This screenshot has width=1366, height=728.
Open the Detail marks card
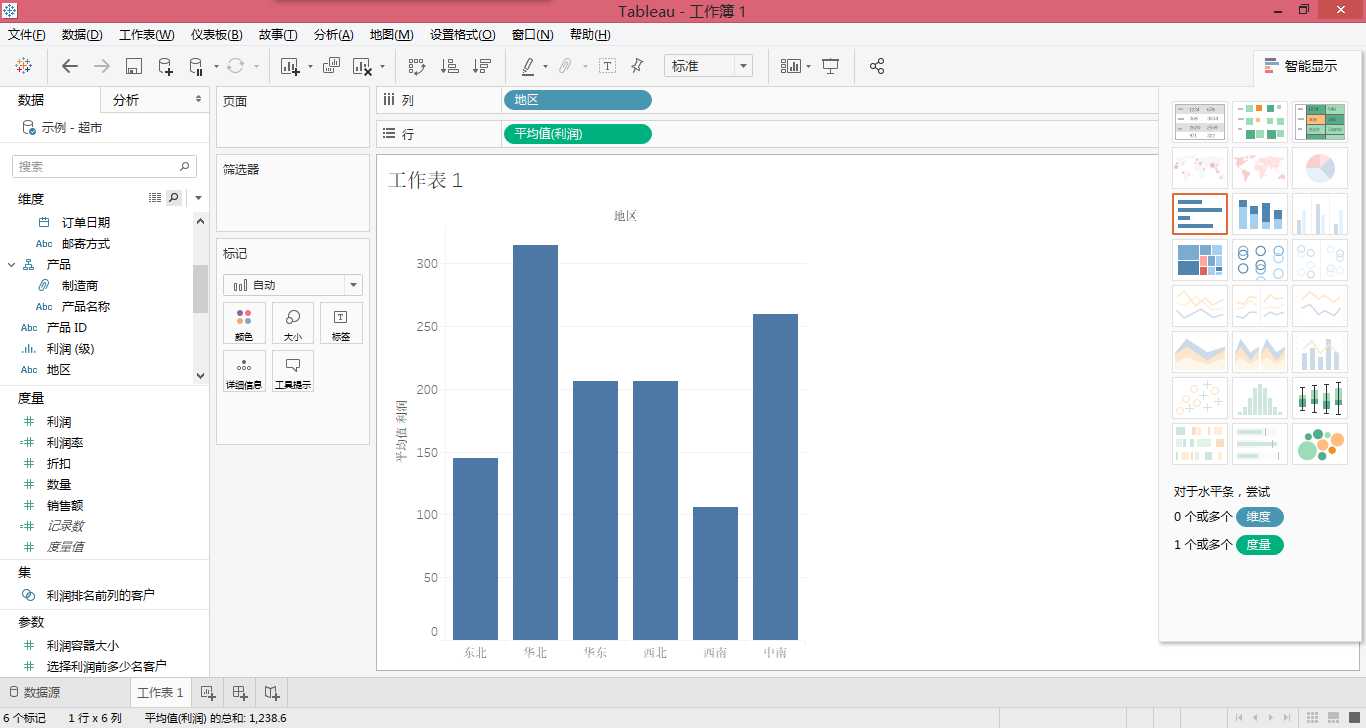point(244,371)
